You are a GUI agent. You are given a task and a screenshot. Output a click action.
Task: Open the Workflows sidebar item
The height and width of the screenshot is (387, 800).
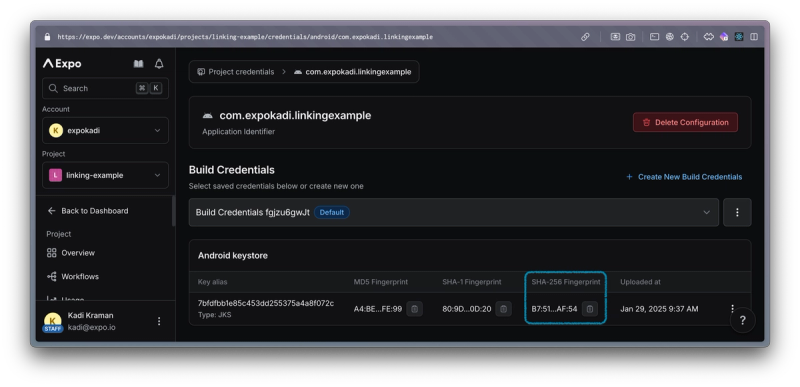pyautogui.click(x=73, y=276)
